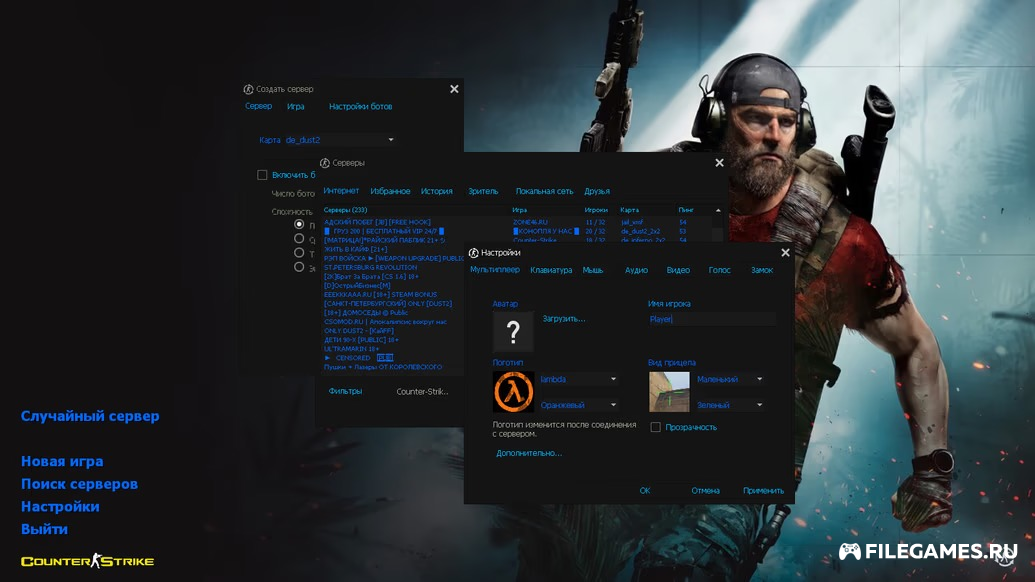Click the Counter-Strike icon in Серверы title

click(x=325, y=163)
